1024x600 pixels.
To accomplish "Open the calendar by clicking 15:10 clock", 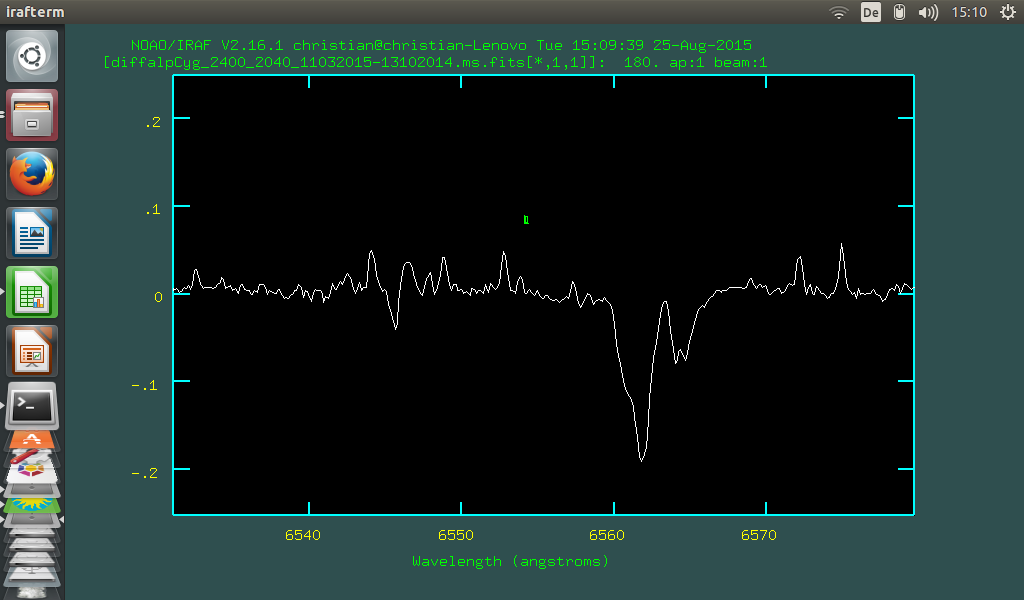I will 970,12.
